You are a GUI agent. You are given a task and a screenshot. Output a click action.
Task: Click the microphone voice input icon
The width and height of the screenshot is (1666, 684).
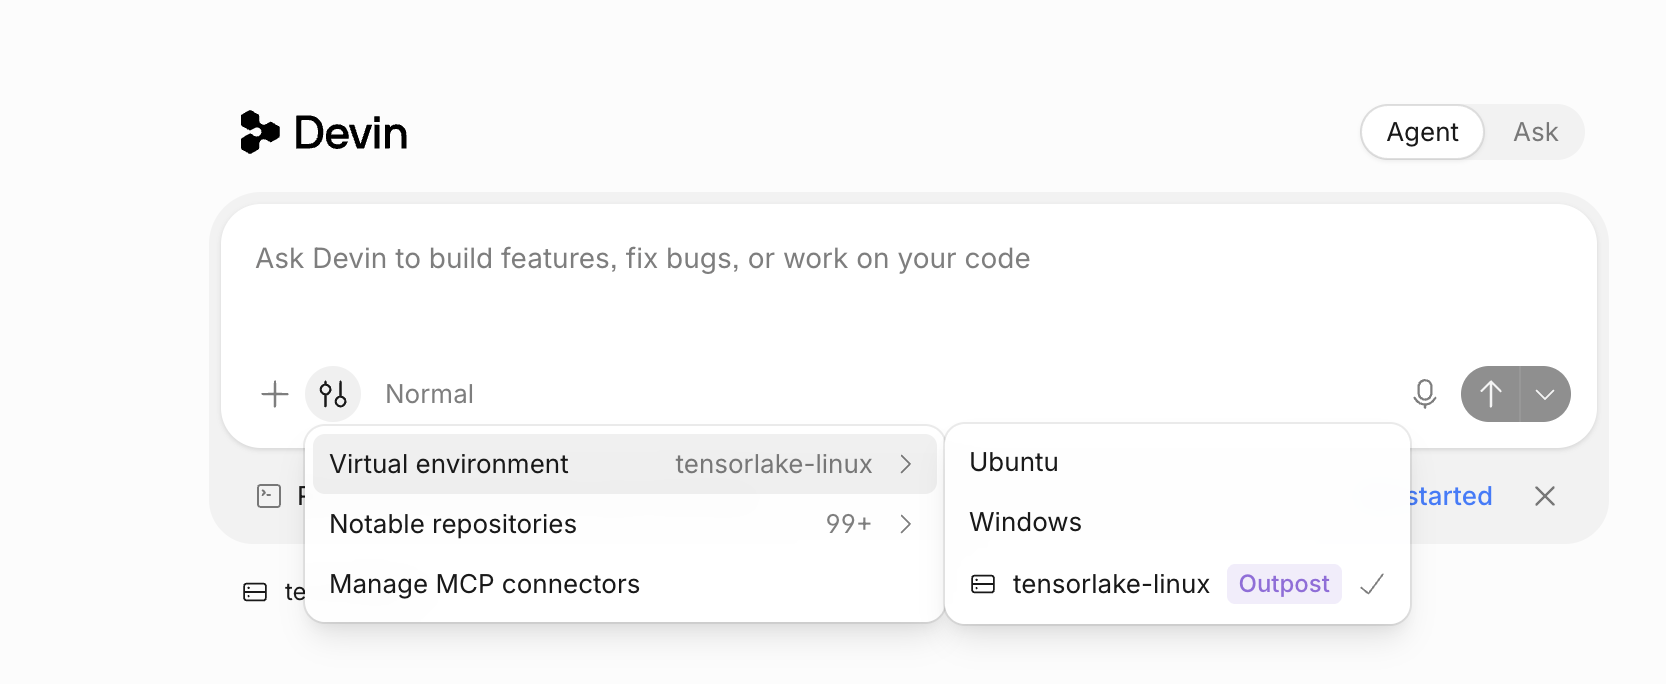pos(1425,394)
